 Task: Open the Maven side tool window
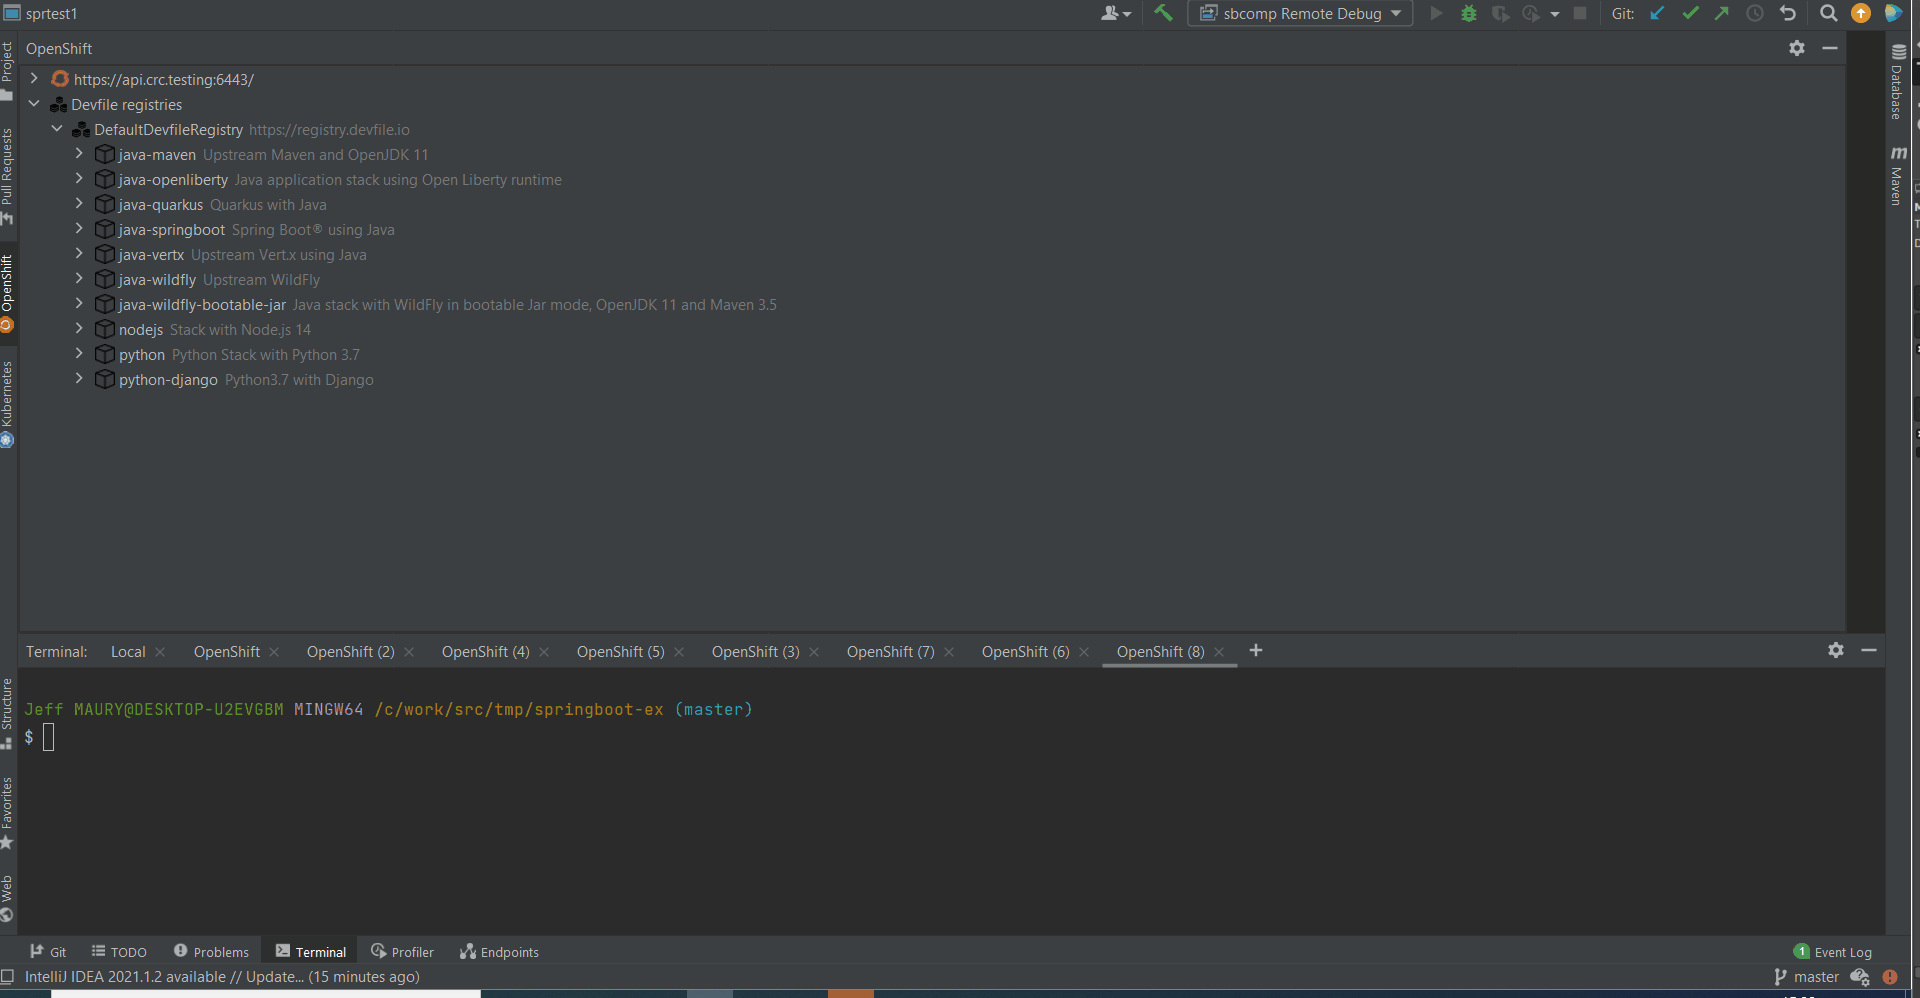coord(1897,176)
